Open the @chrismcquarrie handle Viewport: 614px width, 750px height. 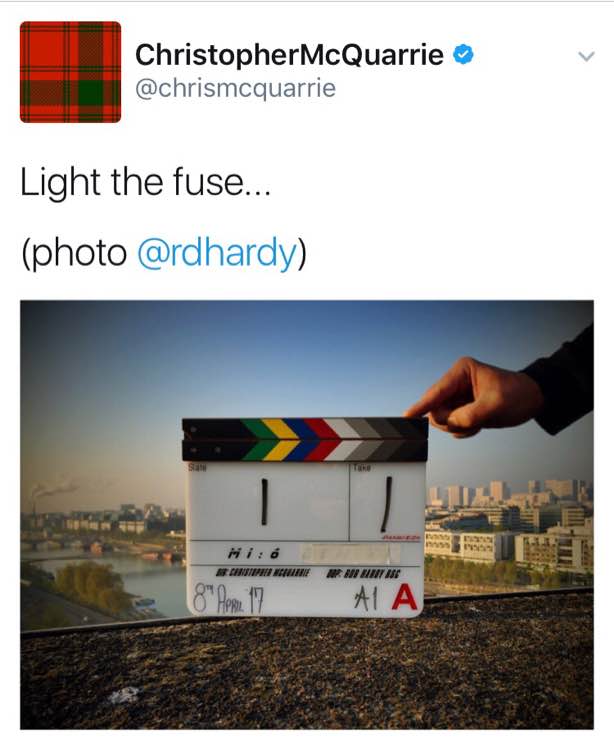(235, 88)
